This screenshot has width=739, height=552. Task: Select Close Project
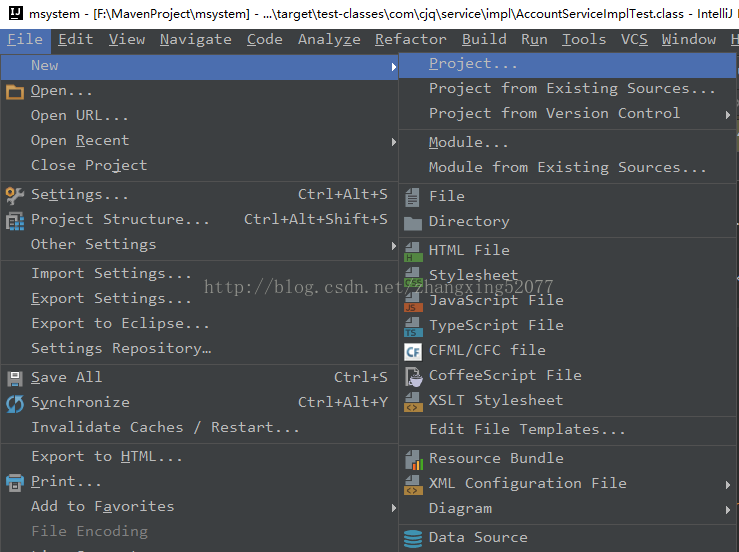(199, 166)
